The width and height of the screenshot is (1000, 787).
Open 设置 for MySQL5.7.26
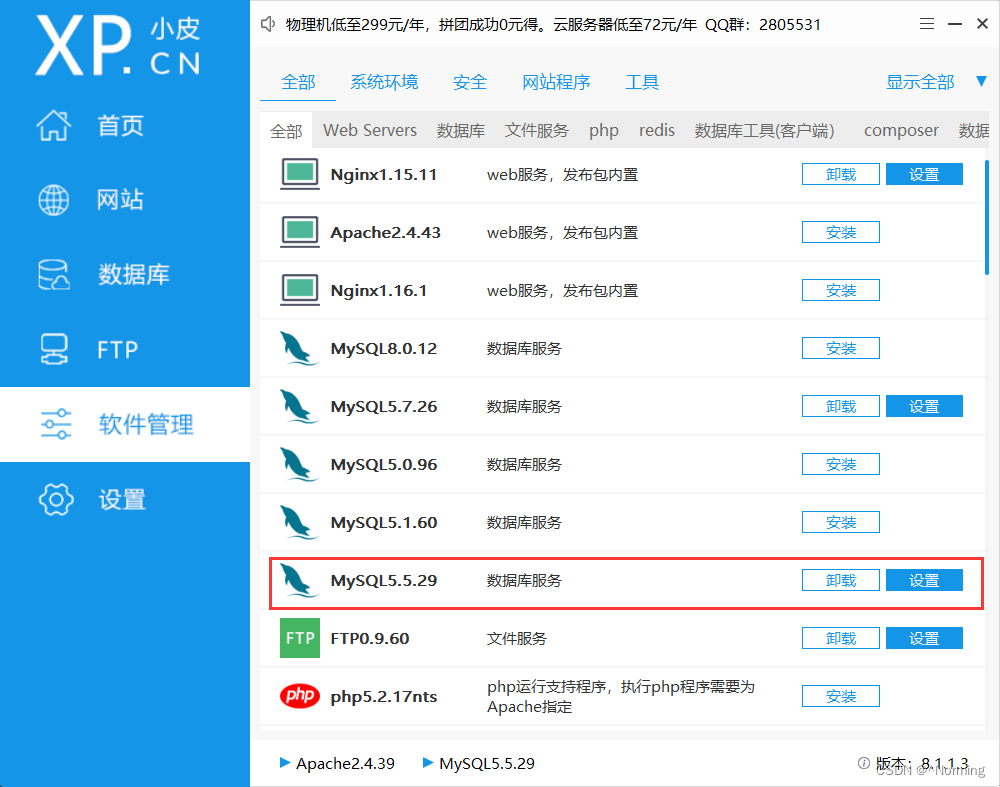(x=924, y=406)
